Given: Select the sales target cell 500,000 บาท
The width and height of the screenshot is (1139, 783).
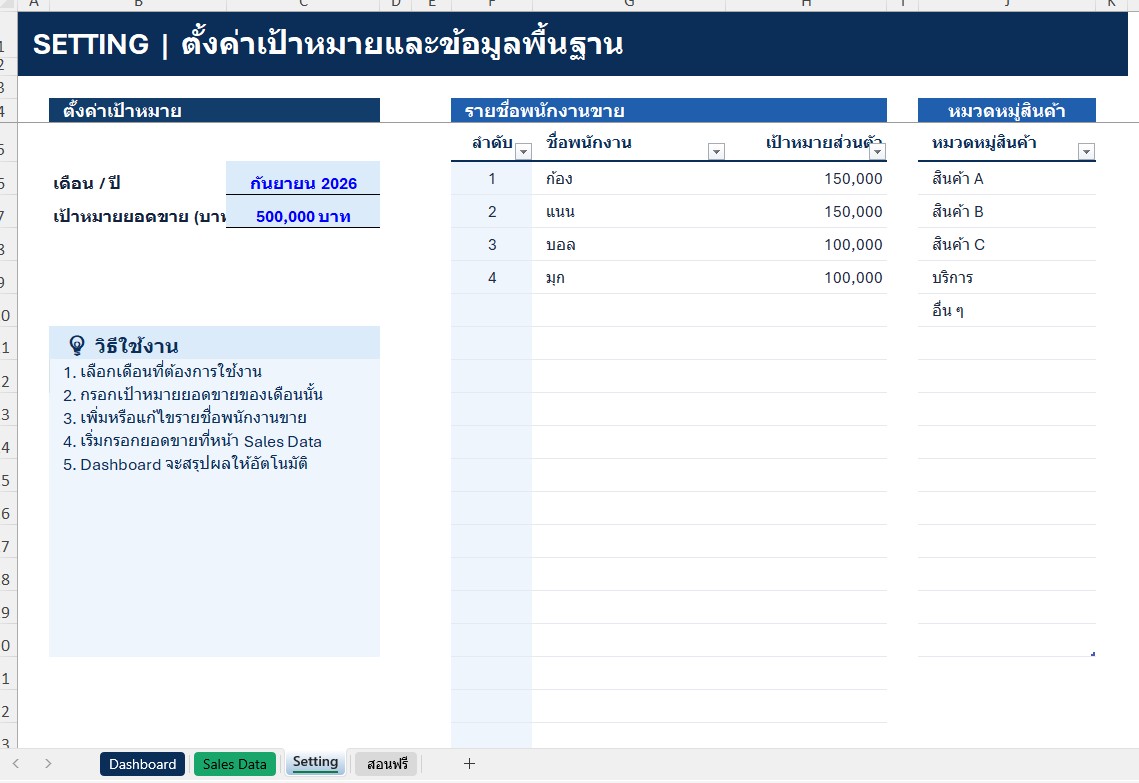Looking at the screenshot, I should point(303,212).
